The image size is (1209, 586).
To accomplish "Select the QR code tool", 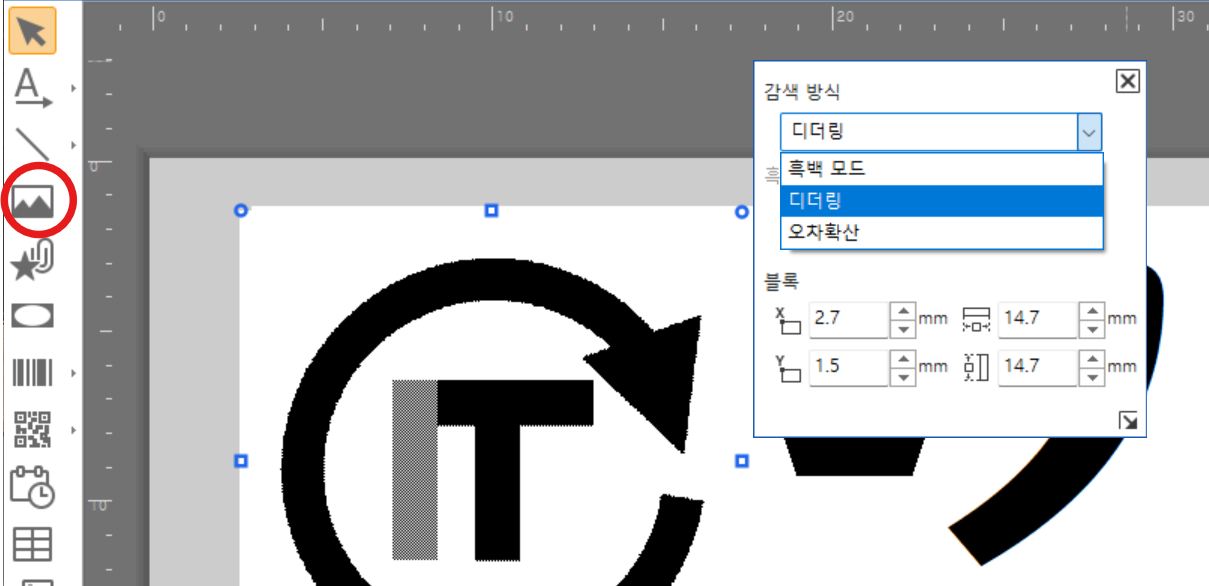I will click(x=33, y=430).
